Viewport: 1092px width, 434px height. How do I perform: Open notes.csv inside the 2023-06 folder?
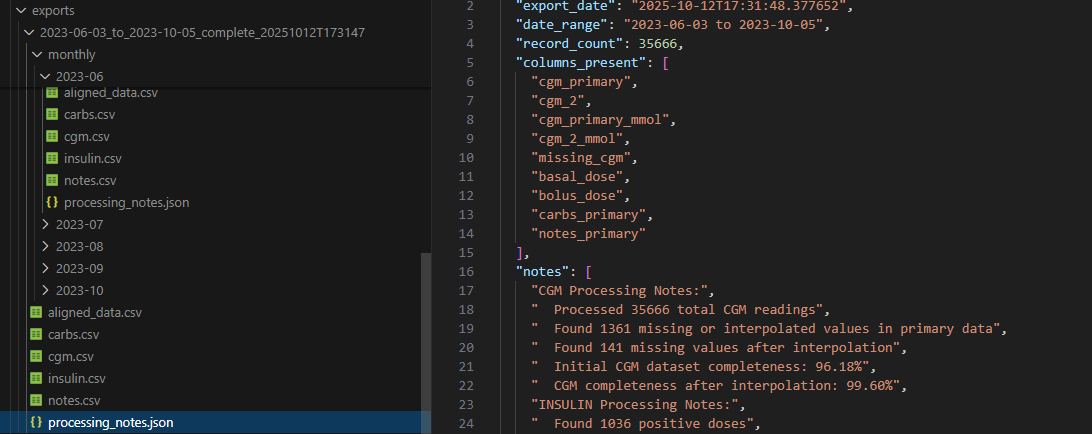point(90,180)
